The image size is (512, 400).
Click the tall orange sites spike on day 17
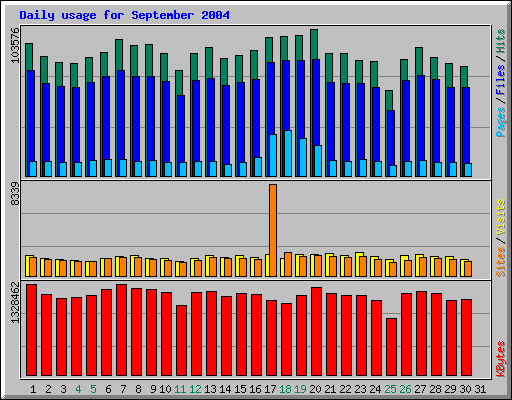pyautogui.click(x=273, y=230)
